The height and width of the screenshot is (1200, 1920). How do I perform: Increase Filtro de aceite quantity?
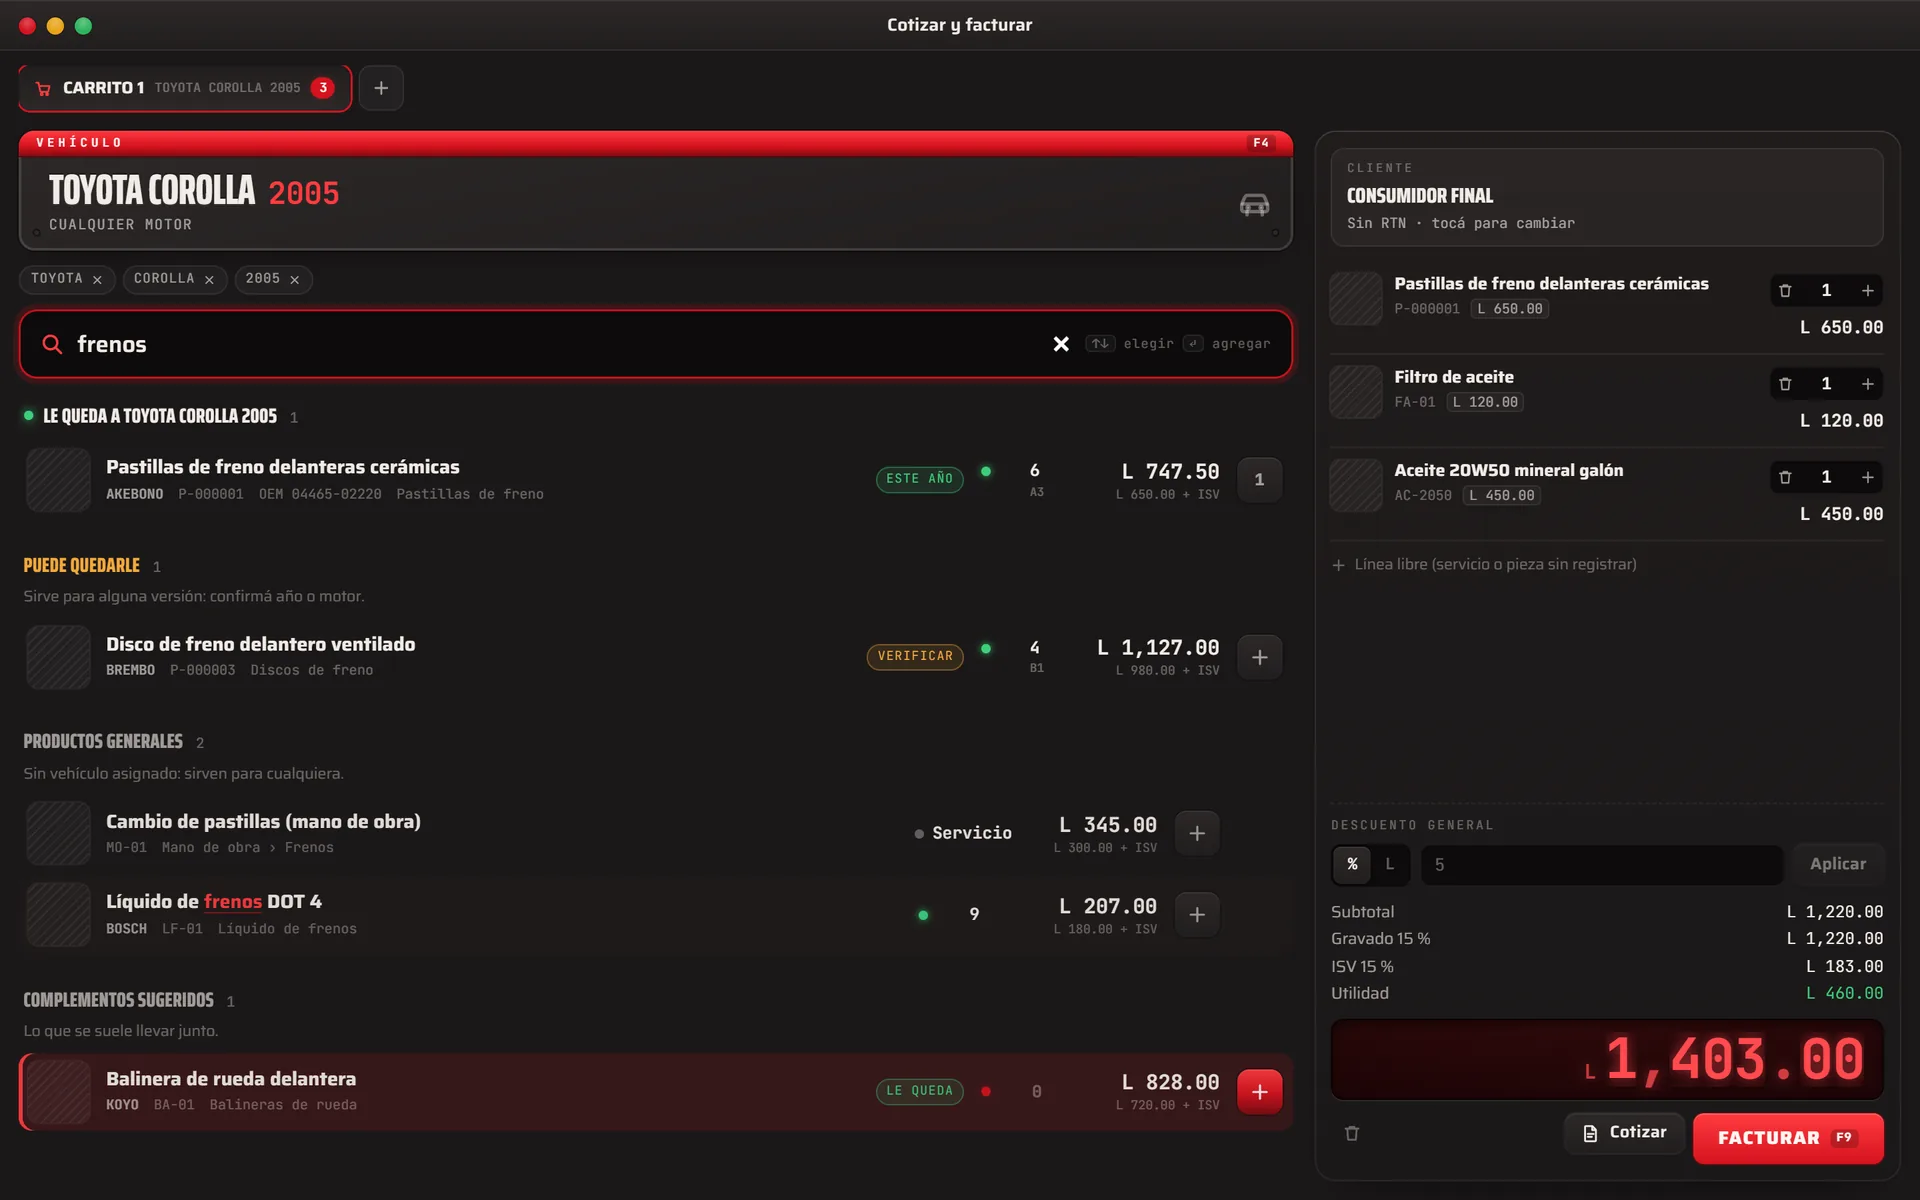tap(1867, 384)
